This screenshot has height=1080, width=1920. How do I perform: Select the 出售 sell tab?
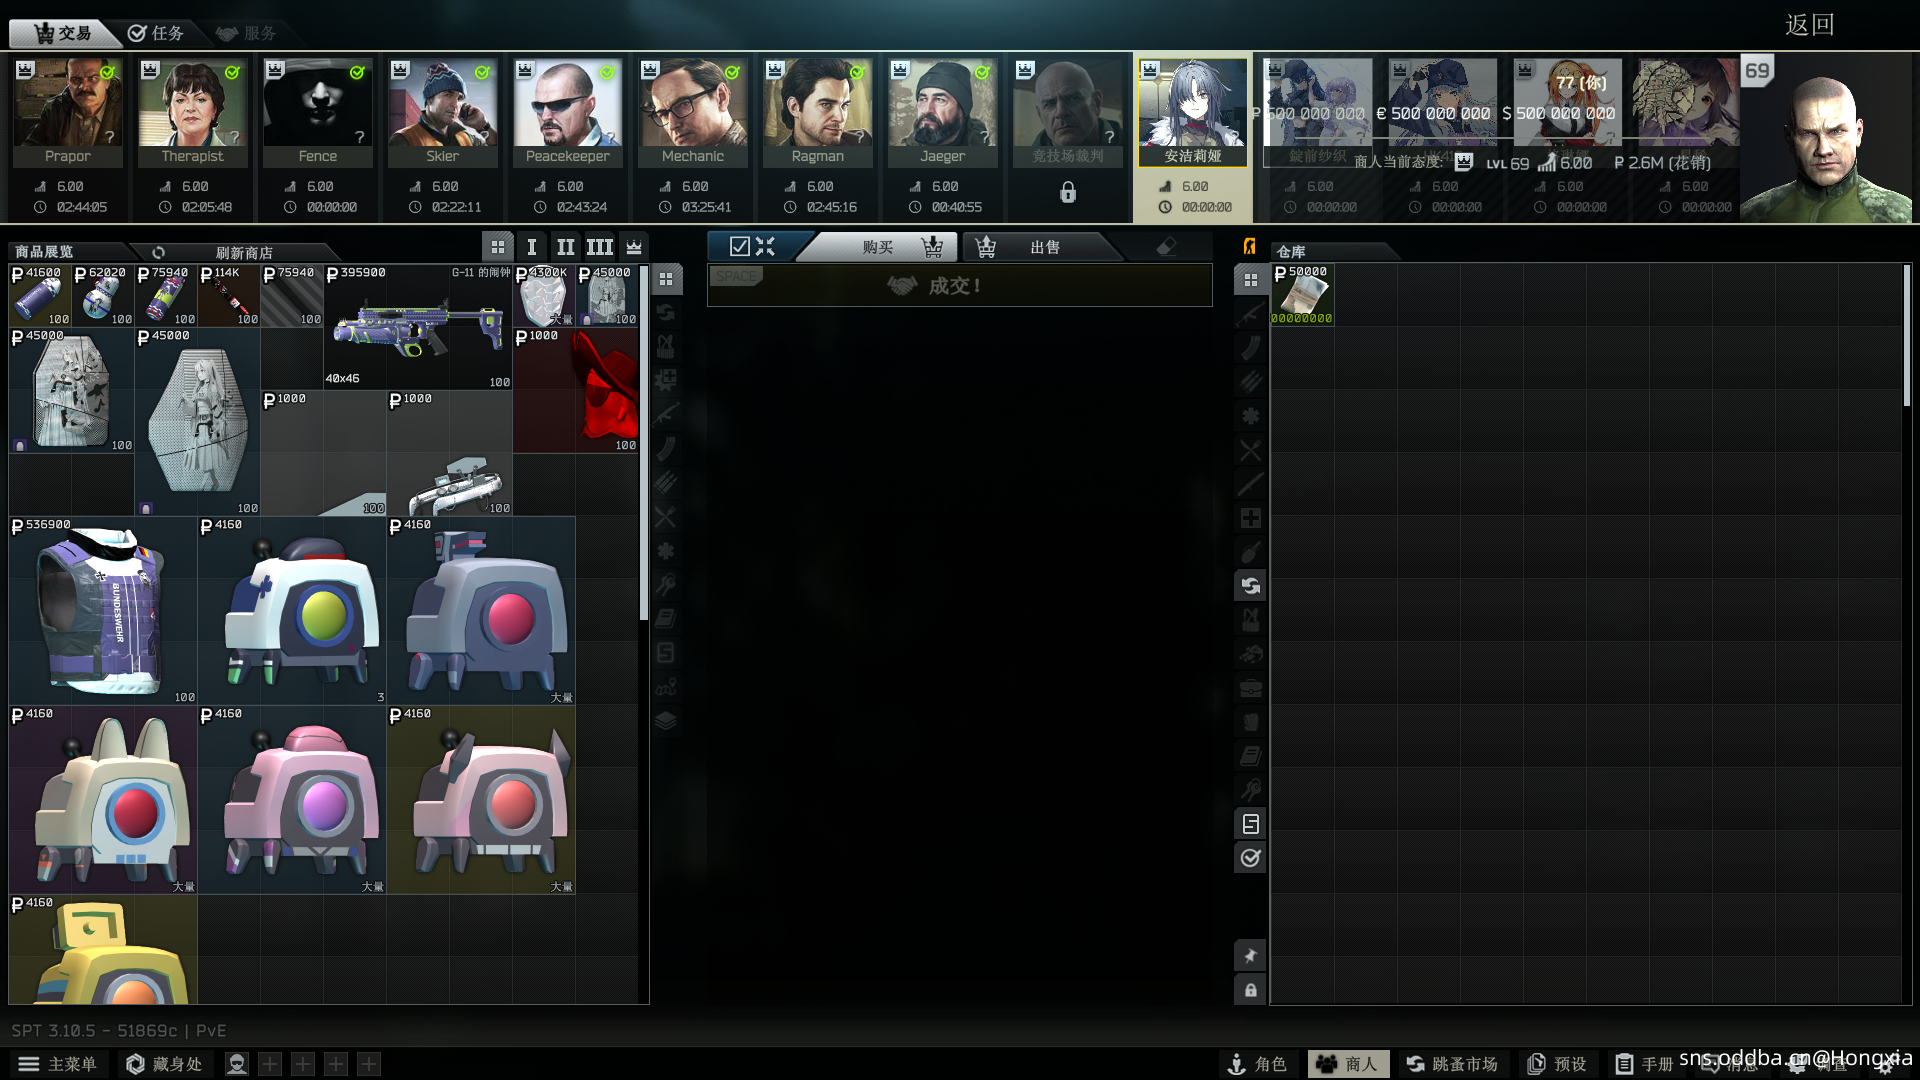click(x=1045, y=247)
